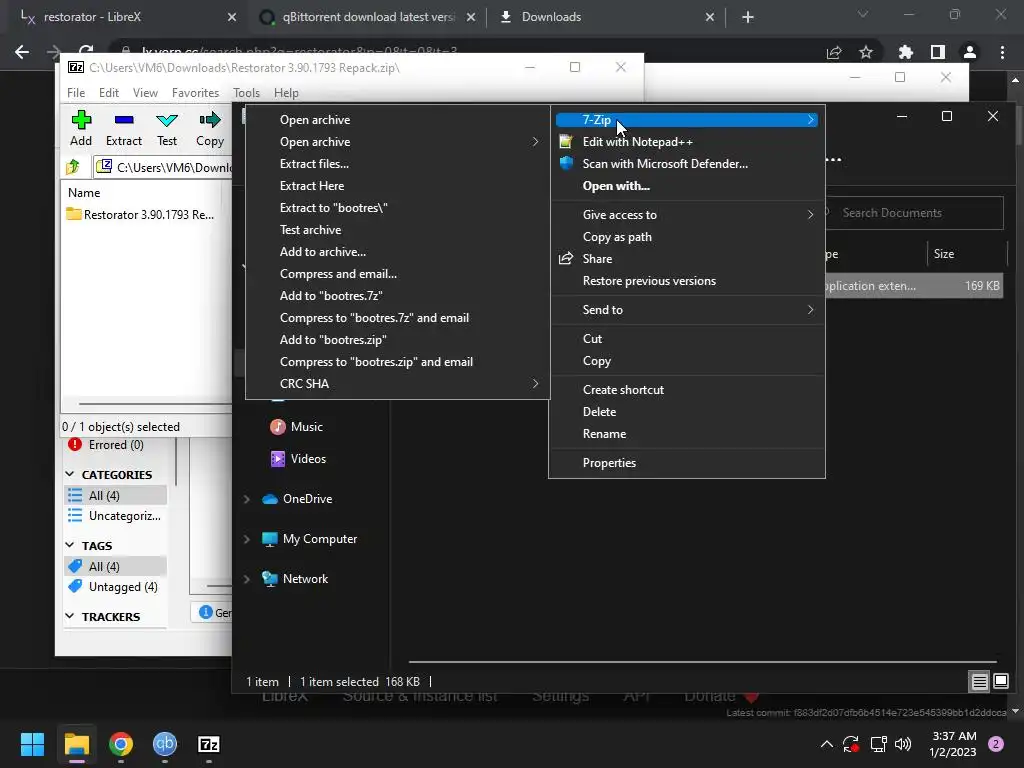This screenshot has width=1024, height=768.
Task: Click the Copy icon in 7-Zip toolbar
Action: [x=210, y=120]
